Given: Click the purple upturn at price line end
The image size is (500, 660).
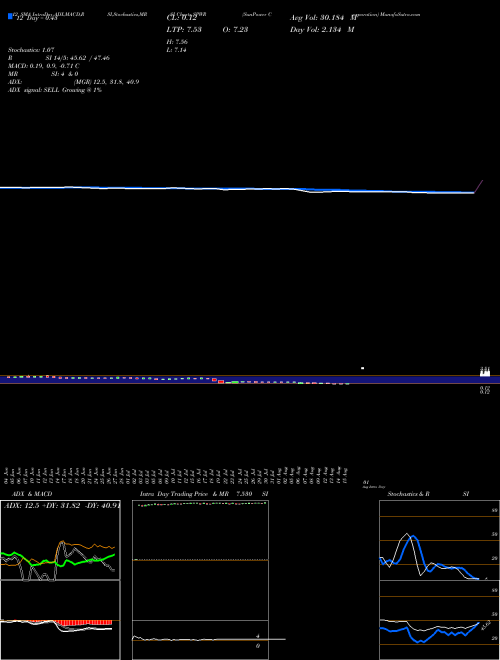Looking at the screenshot, I should pyautogui.click(x=479, y=186).
